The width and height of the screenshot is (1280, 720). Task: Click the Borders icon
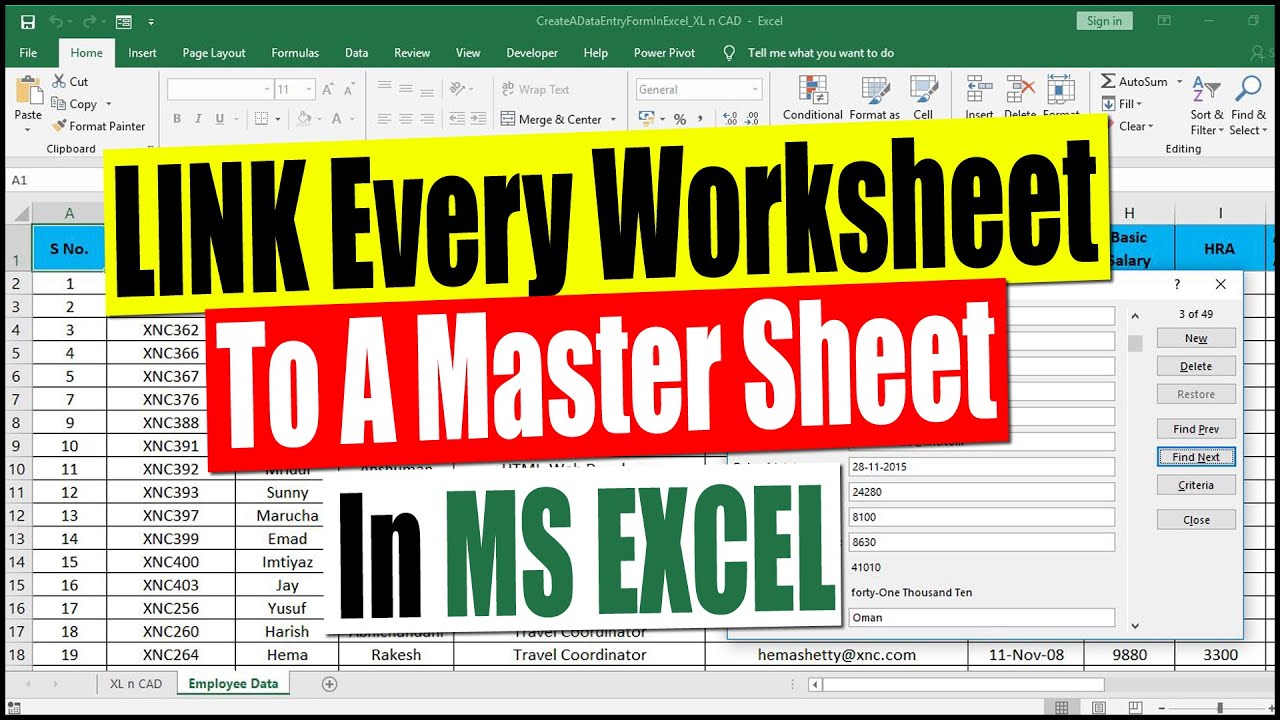[x=261, y=119]
